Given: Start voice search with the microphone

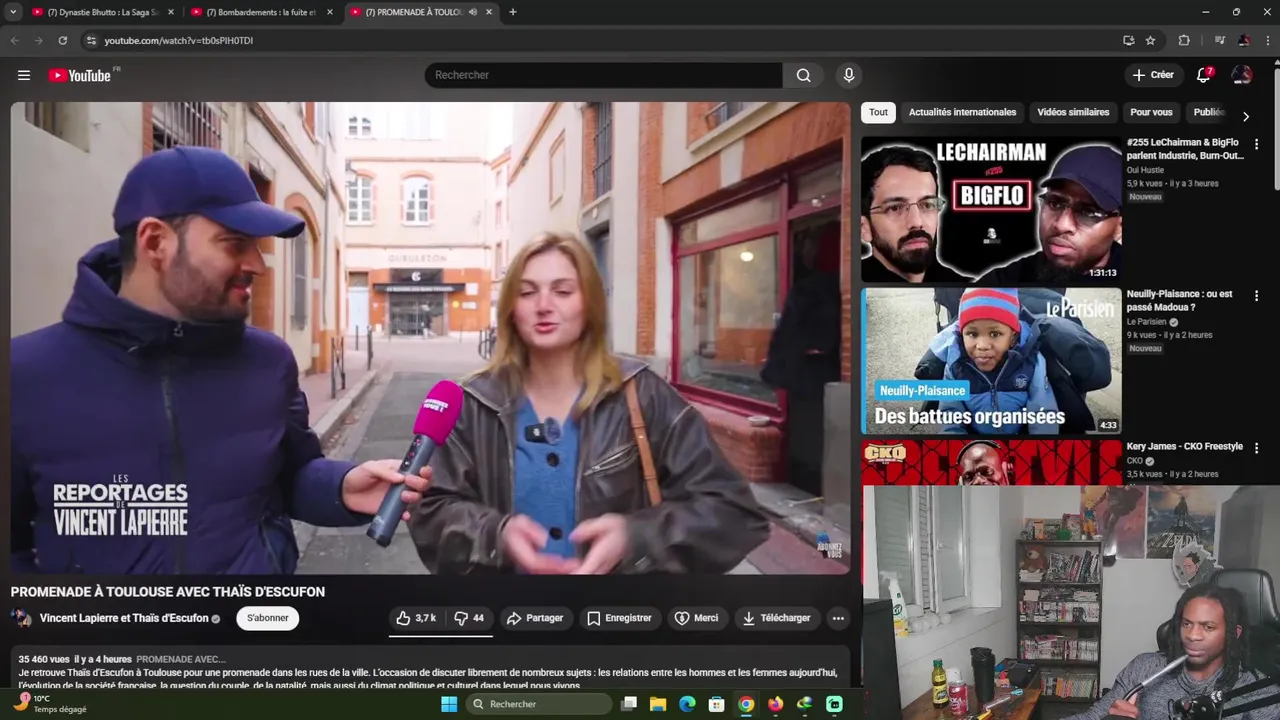Looking at the screenshot, I should [x=849, y=75].
